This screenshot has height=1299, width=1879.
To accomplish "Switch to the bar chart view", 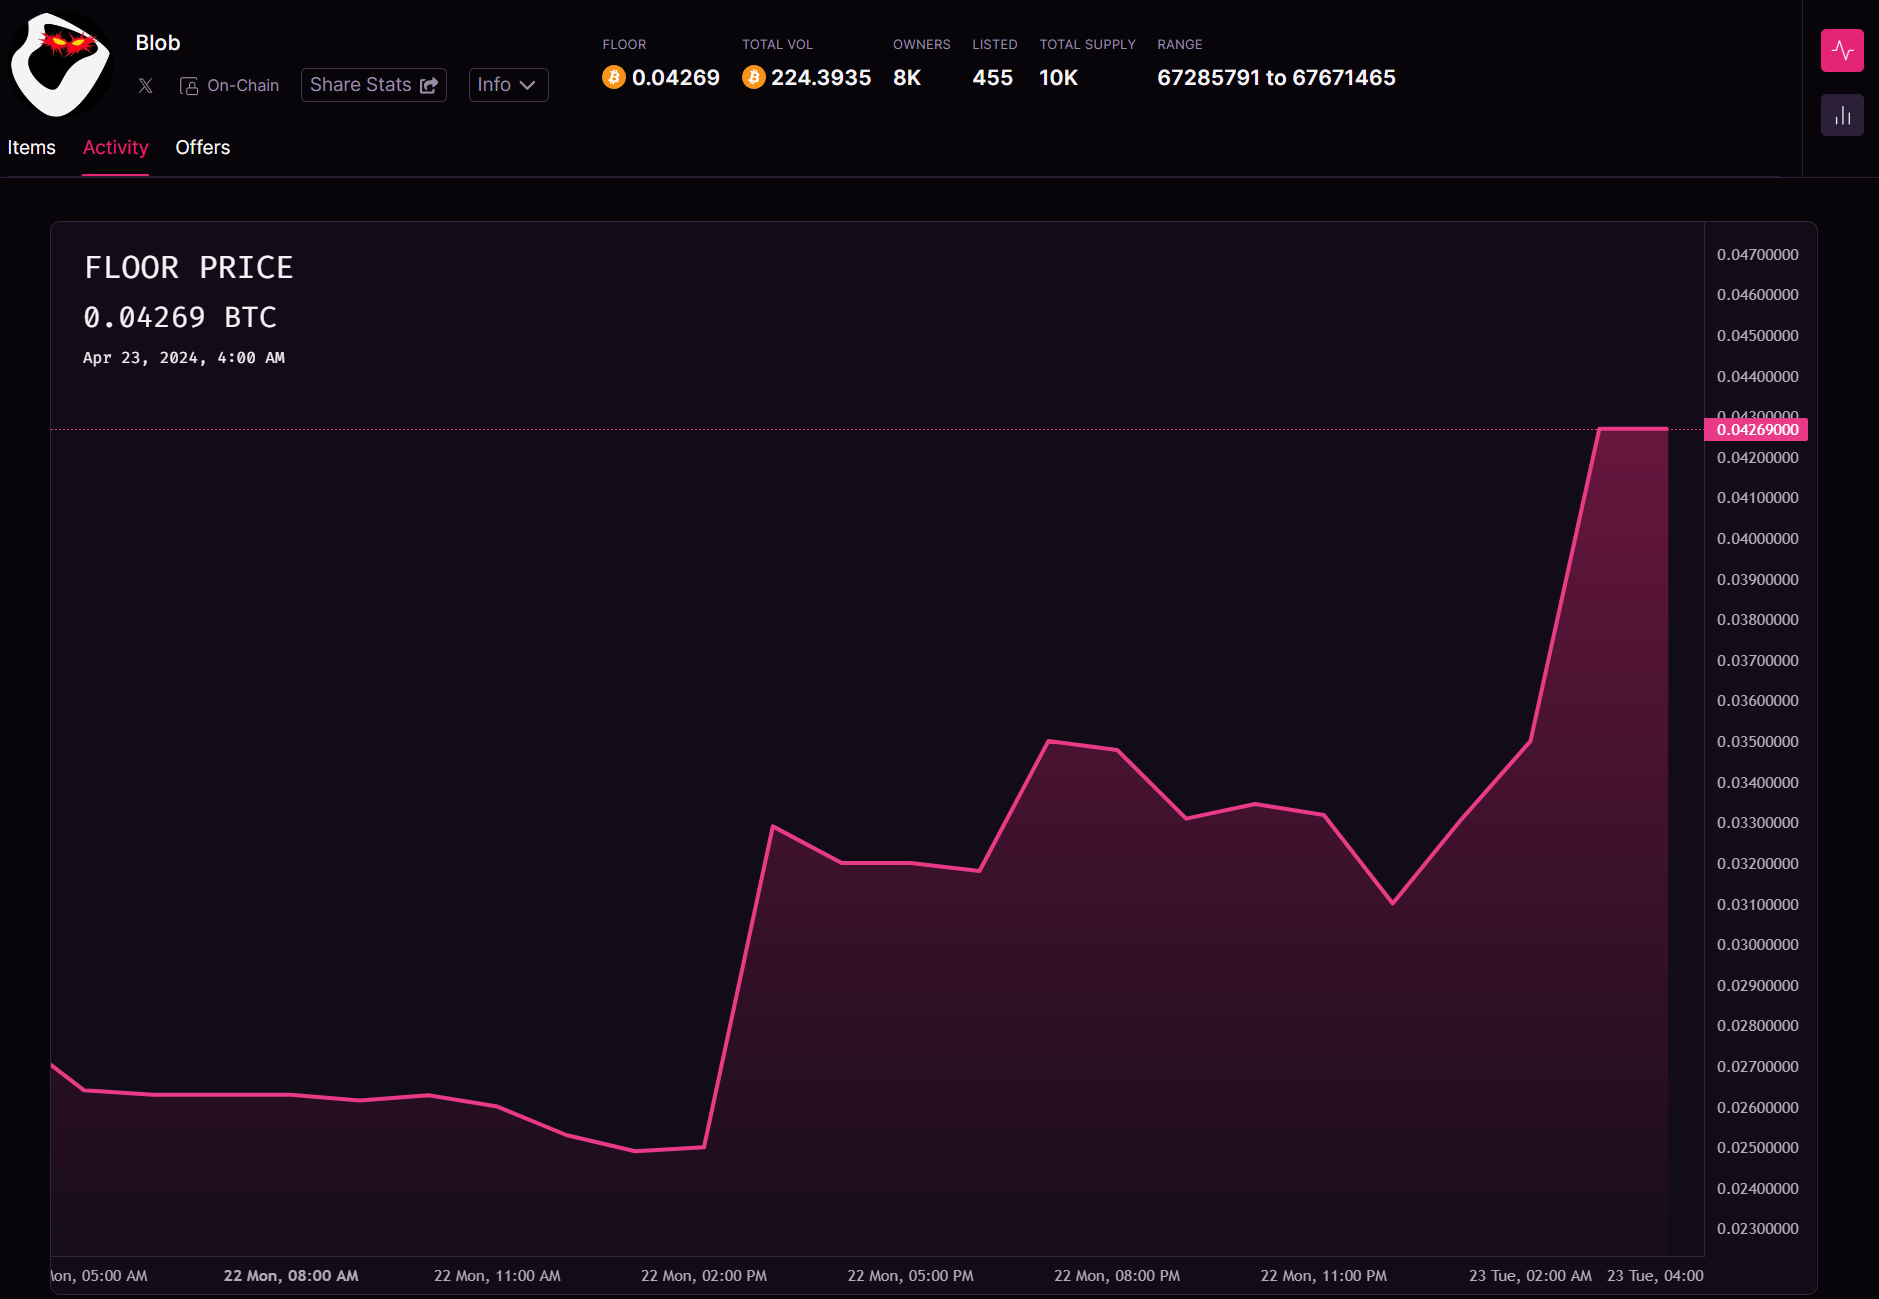I will coord(1841,116).
